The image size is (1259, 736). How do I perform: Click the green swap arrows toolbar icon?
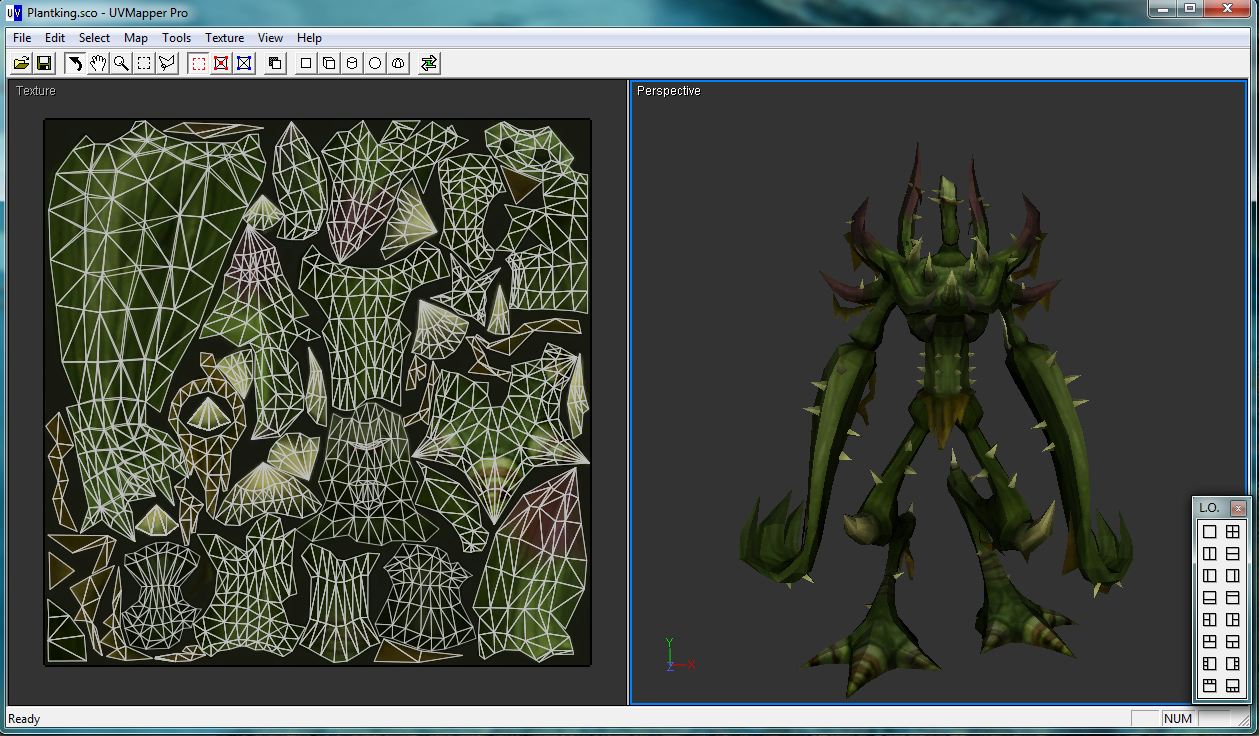pyautogui.click(x=428, y=63)
